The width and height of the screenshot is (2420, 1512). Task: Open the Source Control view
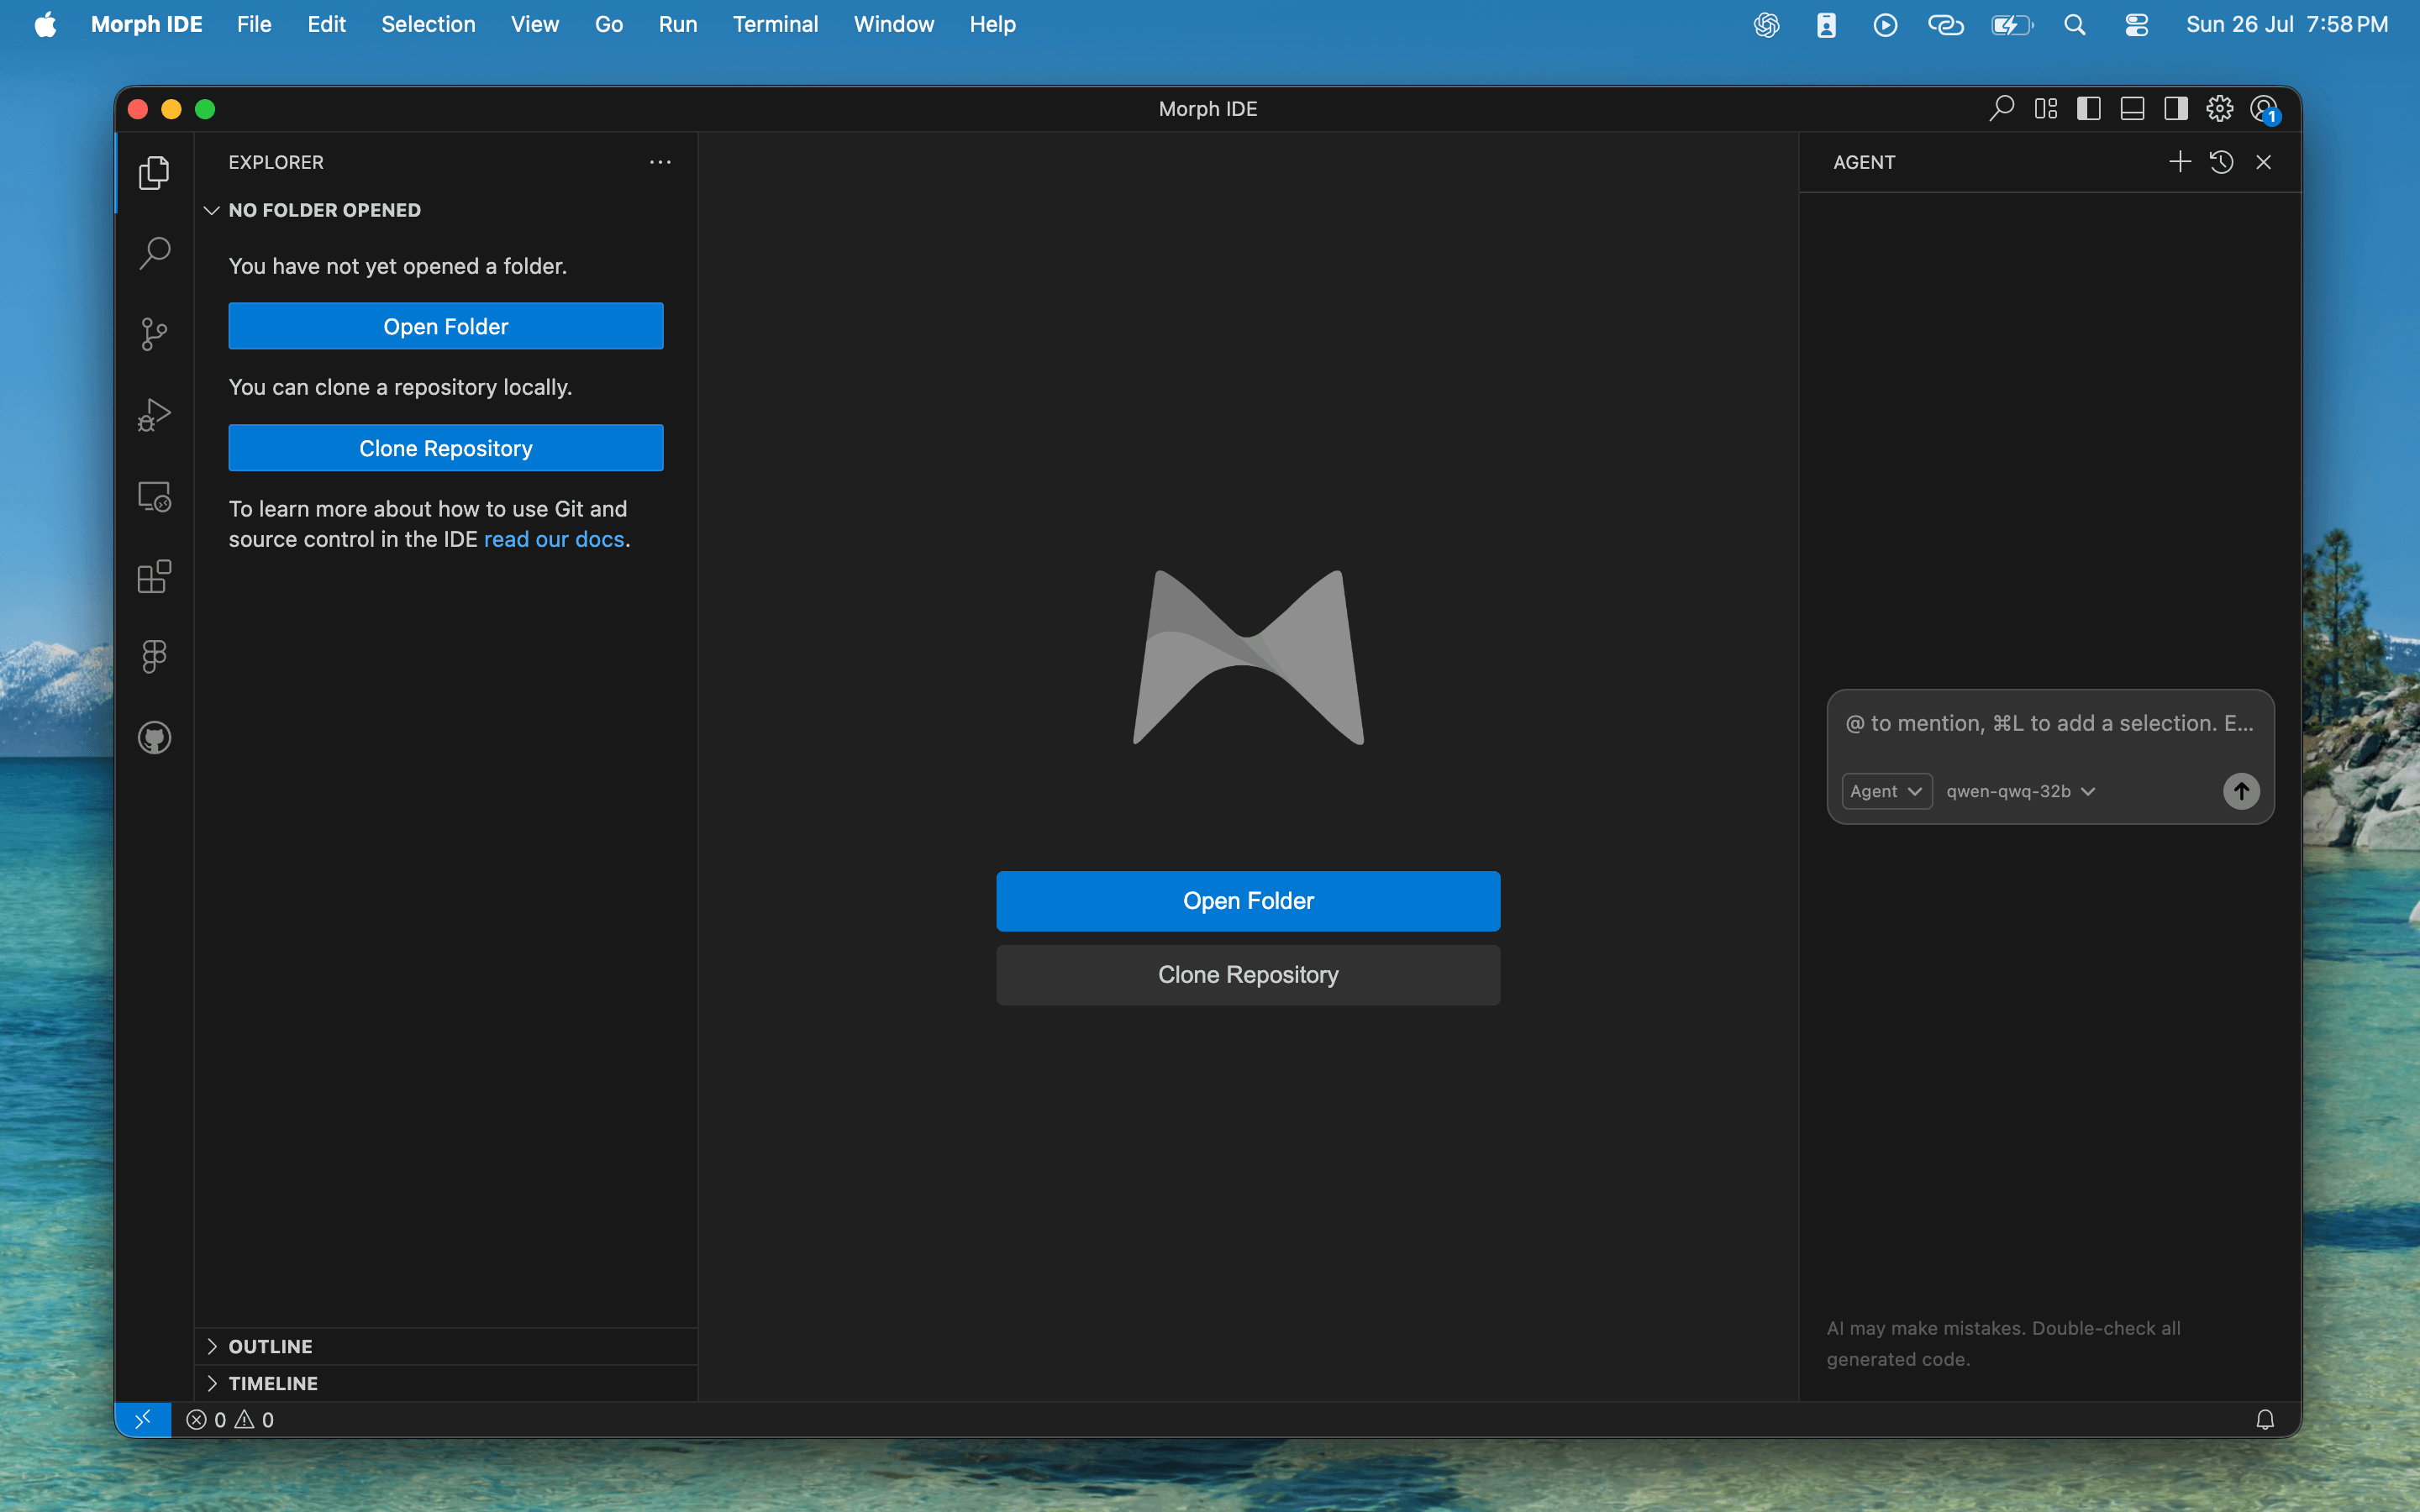[x=154, y=334]
